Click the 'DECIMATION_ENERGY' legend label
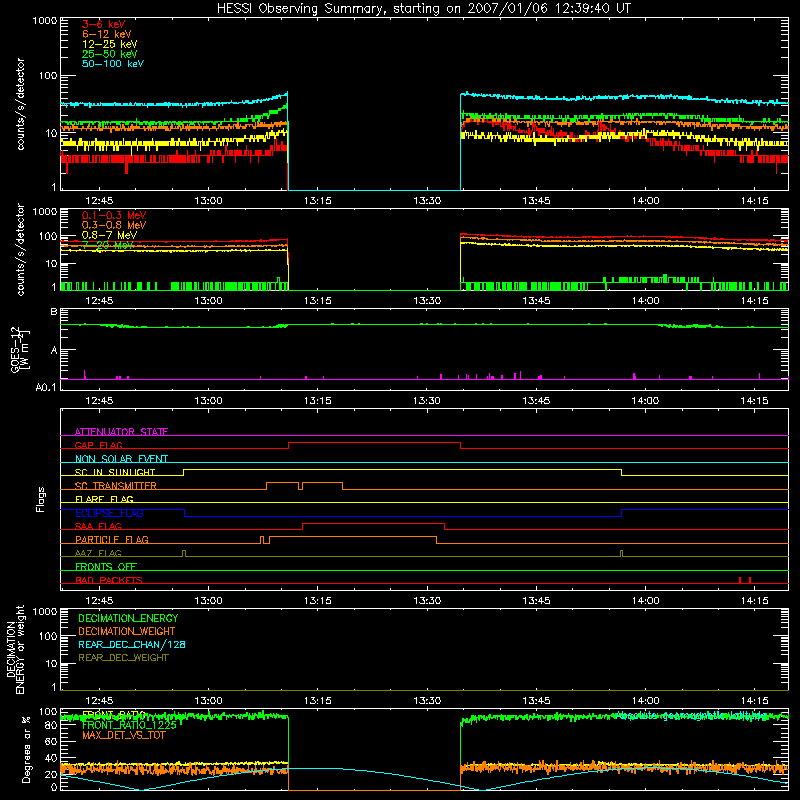This screenshot has width=800, height=800. tap(128, 618)
